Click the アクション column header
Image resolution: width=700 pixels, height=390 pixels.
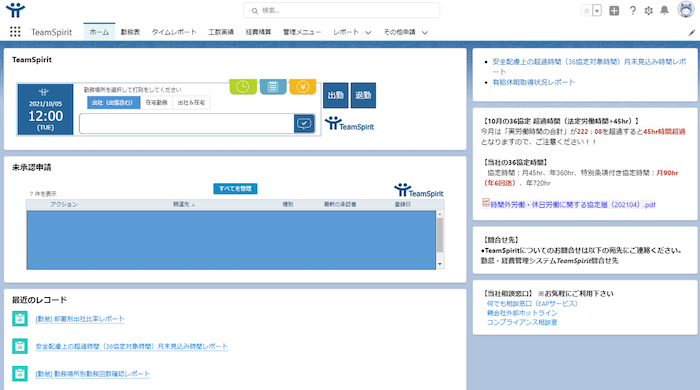[x=64, y=204]
